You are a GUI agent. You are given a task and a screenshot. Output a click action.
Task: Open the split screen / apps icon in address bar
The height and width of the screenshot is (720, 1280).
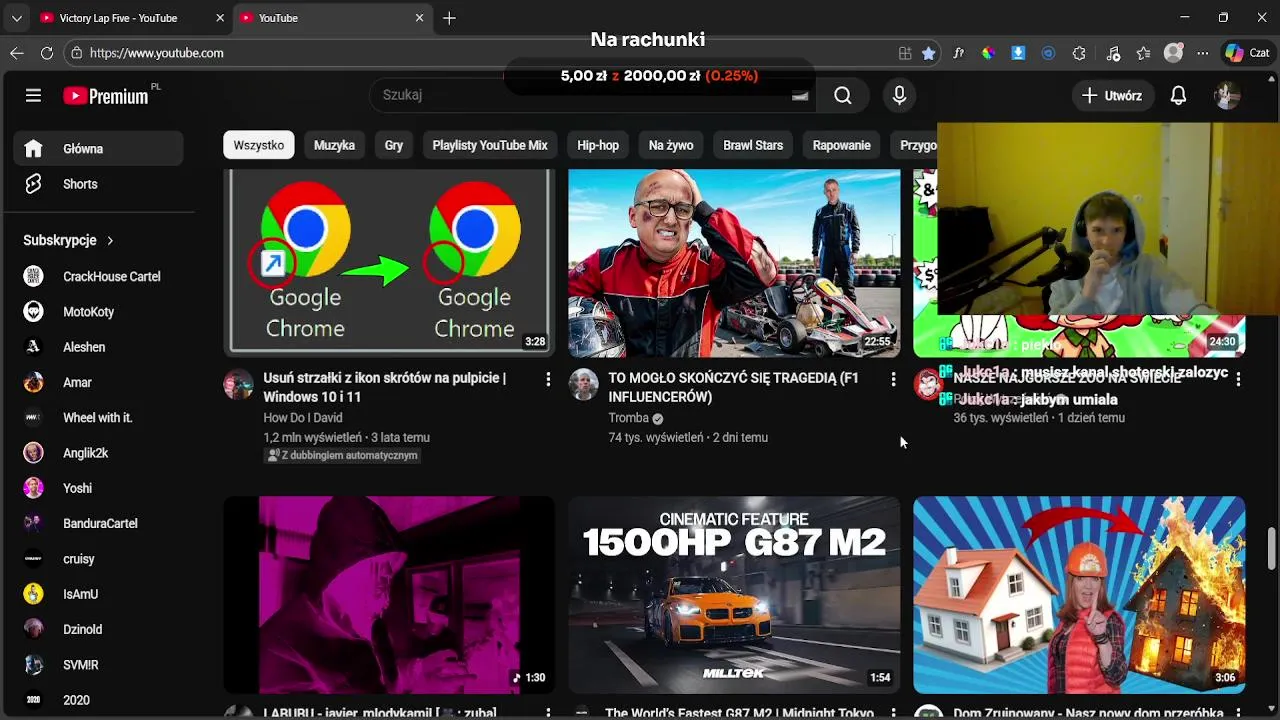pyautogui.click(x=905, y=53)
